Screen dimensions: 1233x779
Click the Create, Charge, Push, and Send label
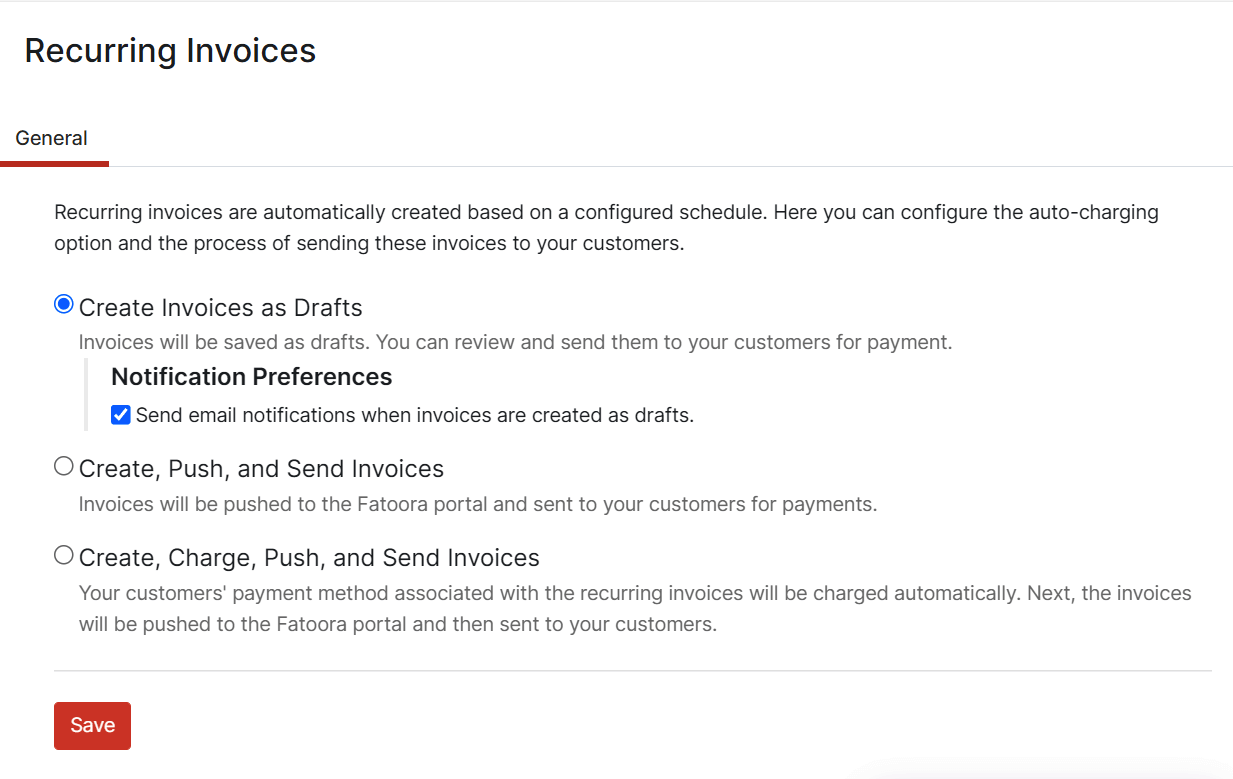click(308, 557)
